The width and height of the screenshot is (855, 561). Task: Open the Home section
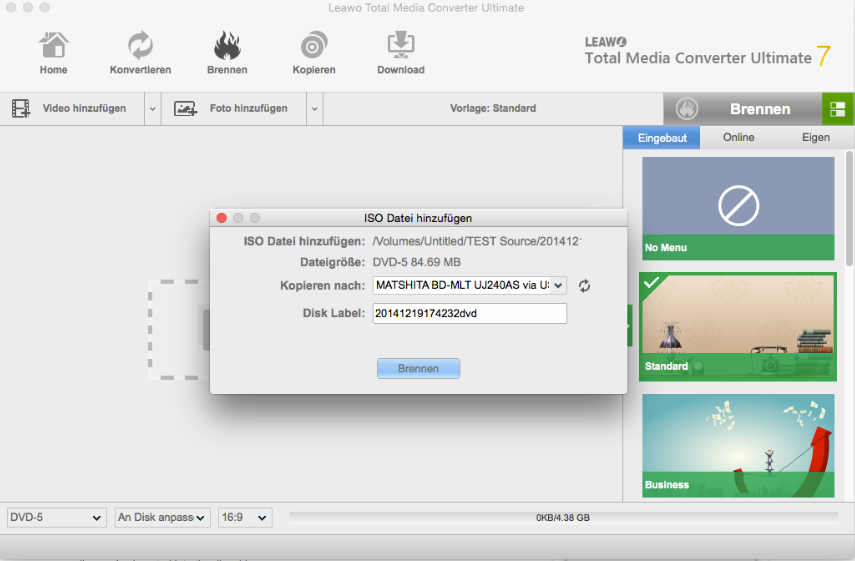(53, 53)
